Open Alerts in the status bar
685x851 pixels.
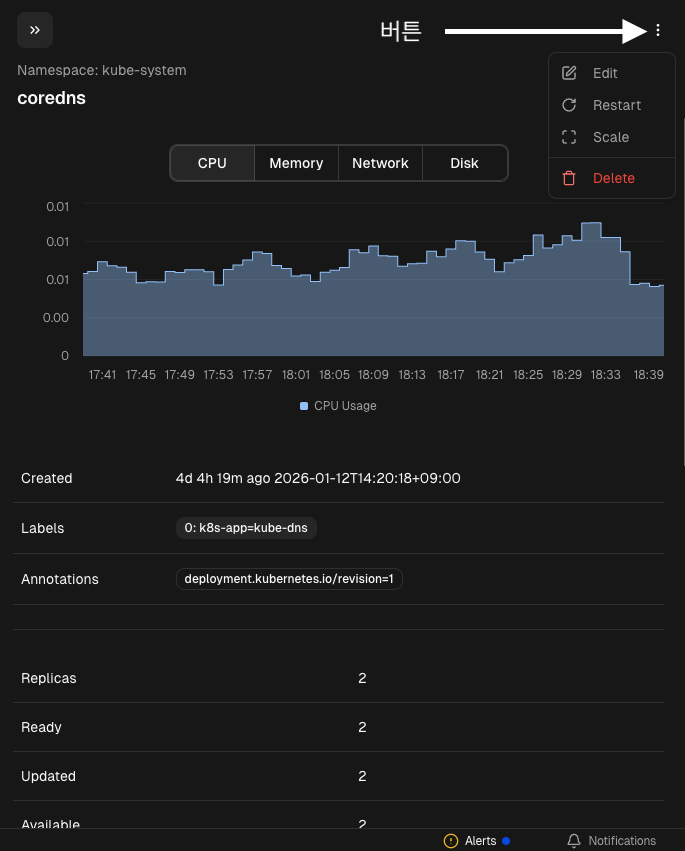pos(480,841)
